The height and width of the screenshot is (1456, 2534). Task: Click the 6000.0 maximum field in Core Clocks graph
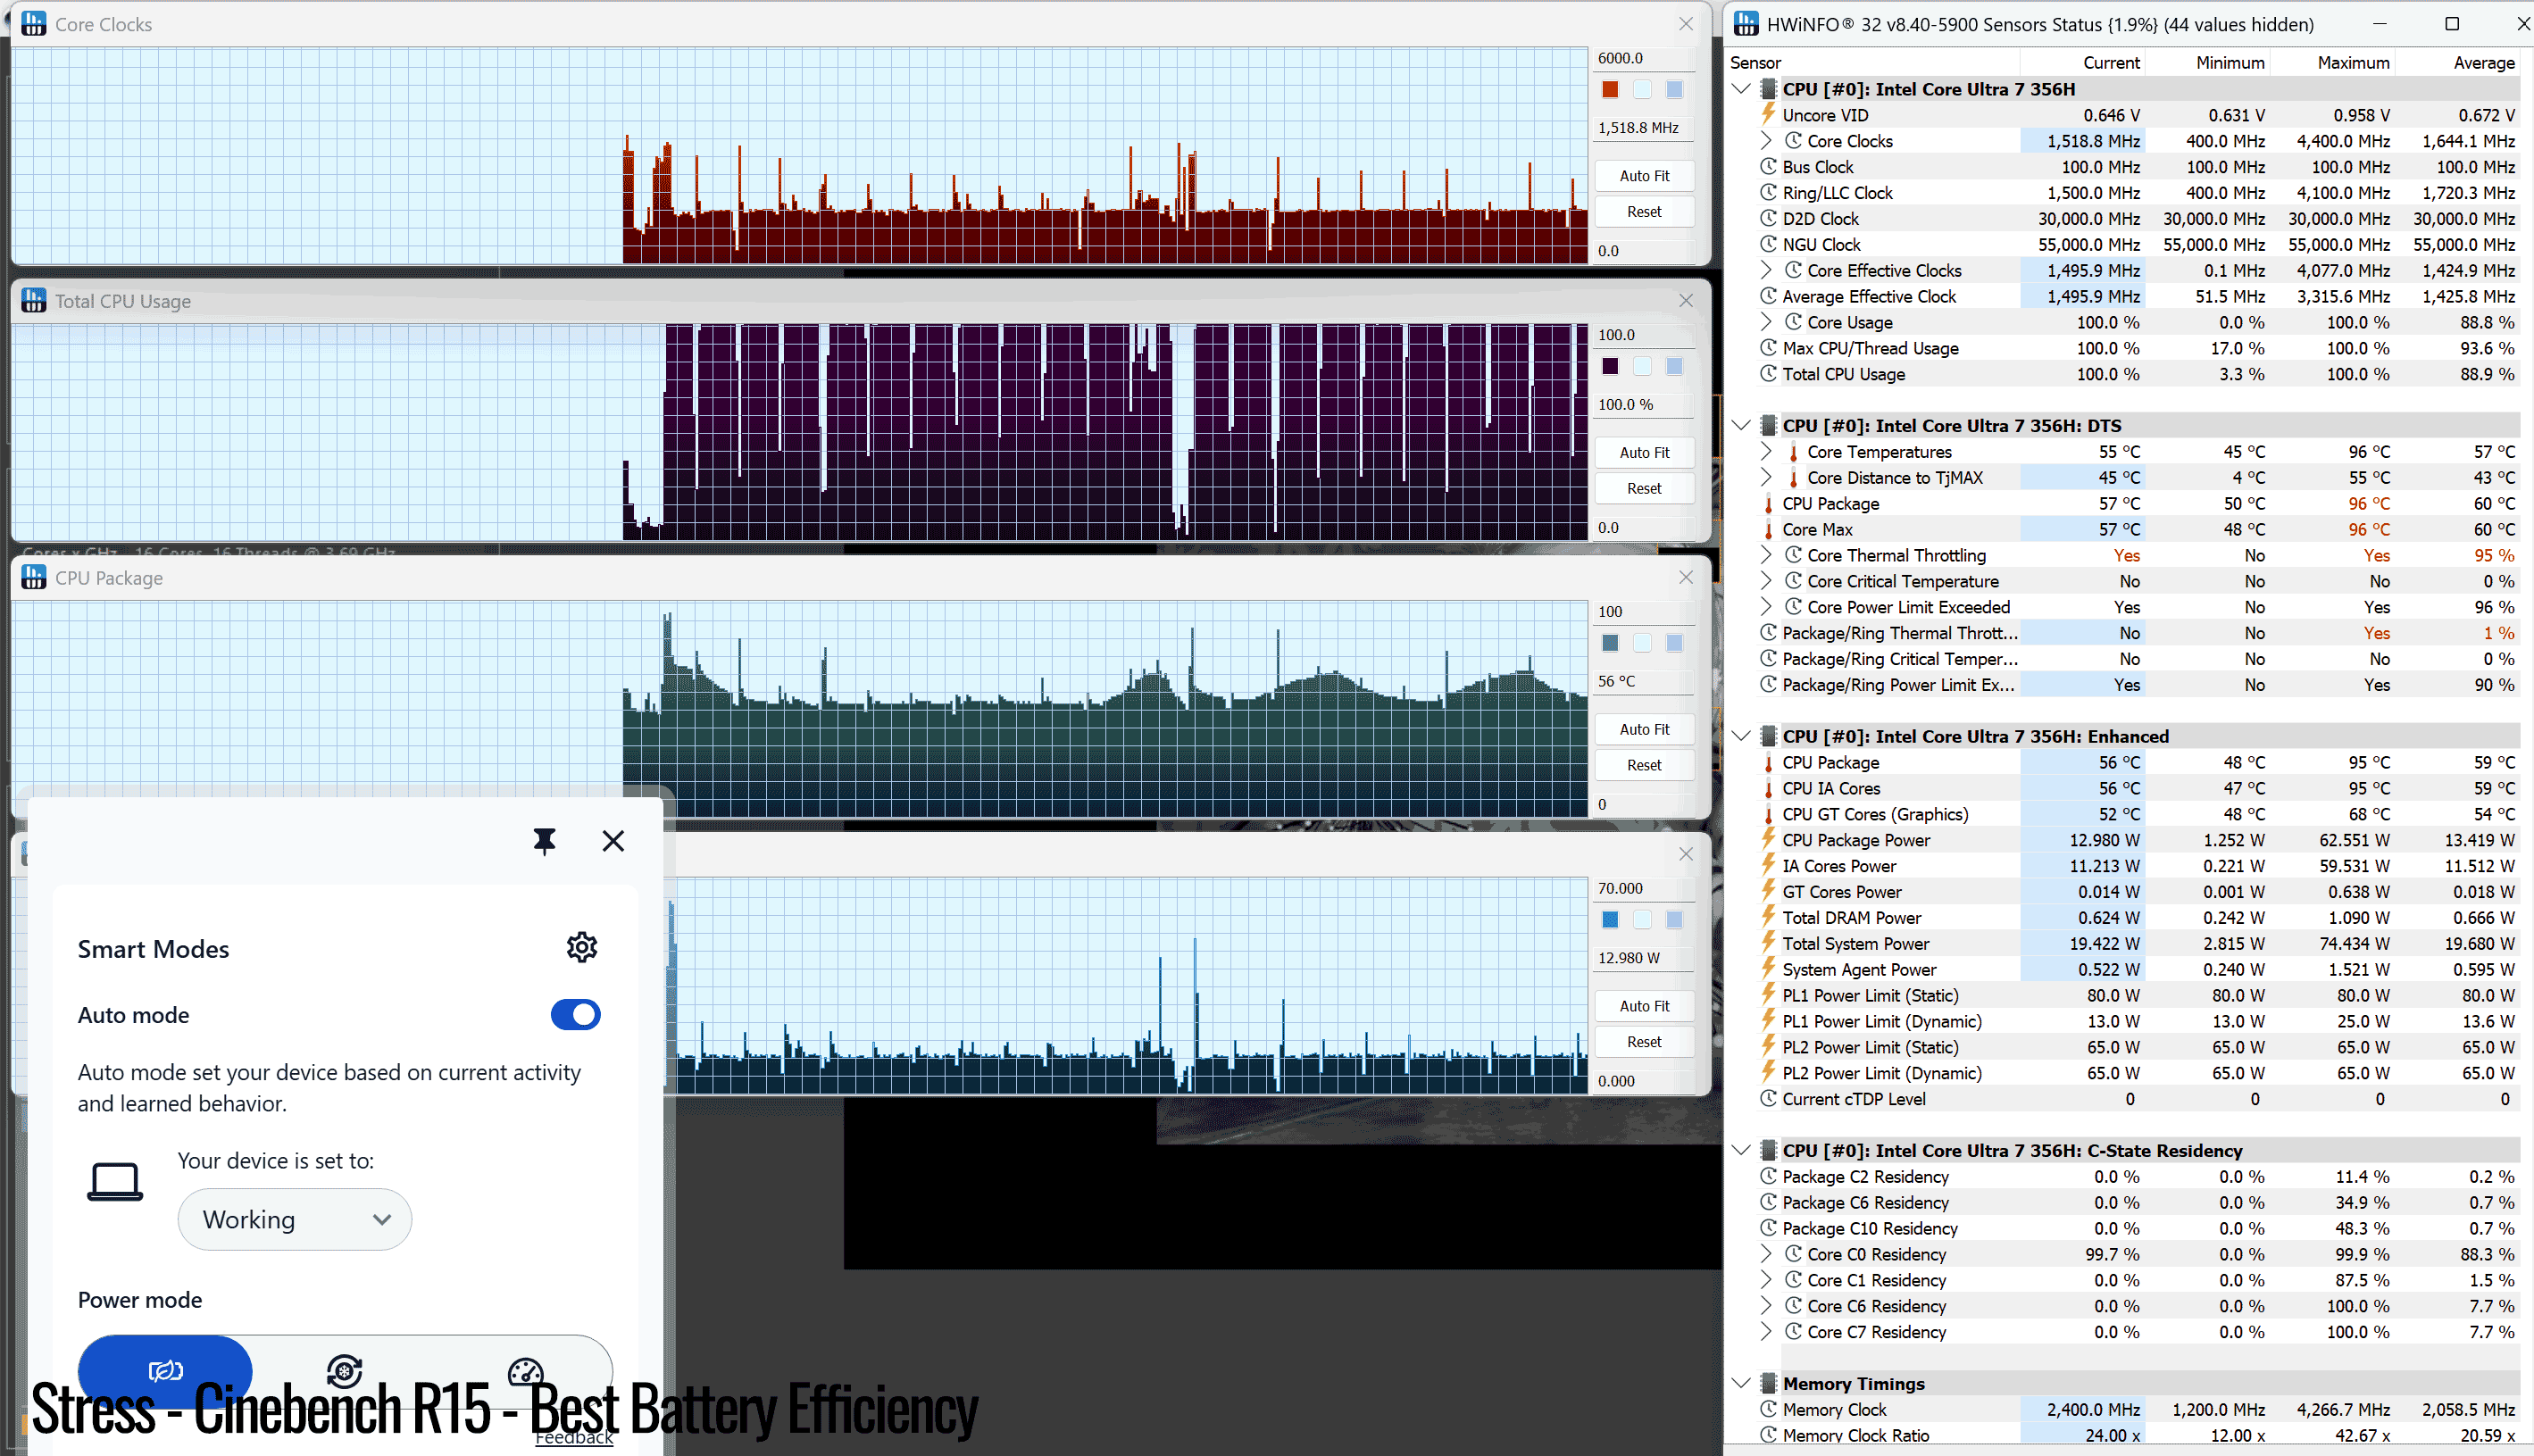coord(1643,58)
